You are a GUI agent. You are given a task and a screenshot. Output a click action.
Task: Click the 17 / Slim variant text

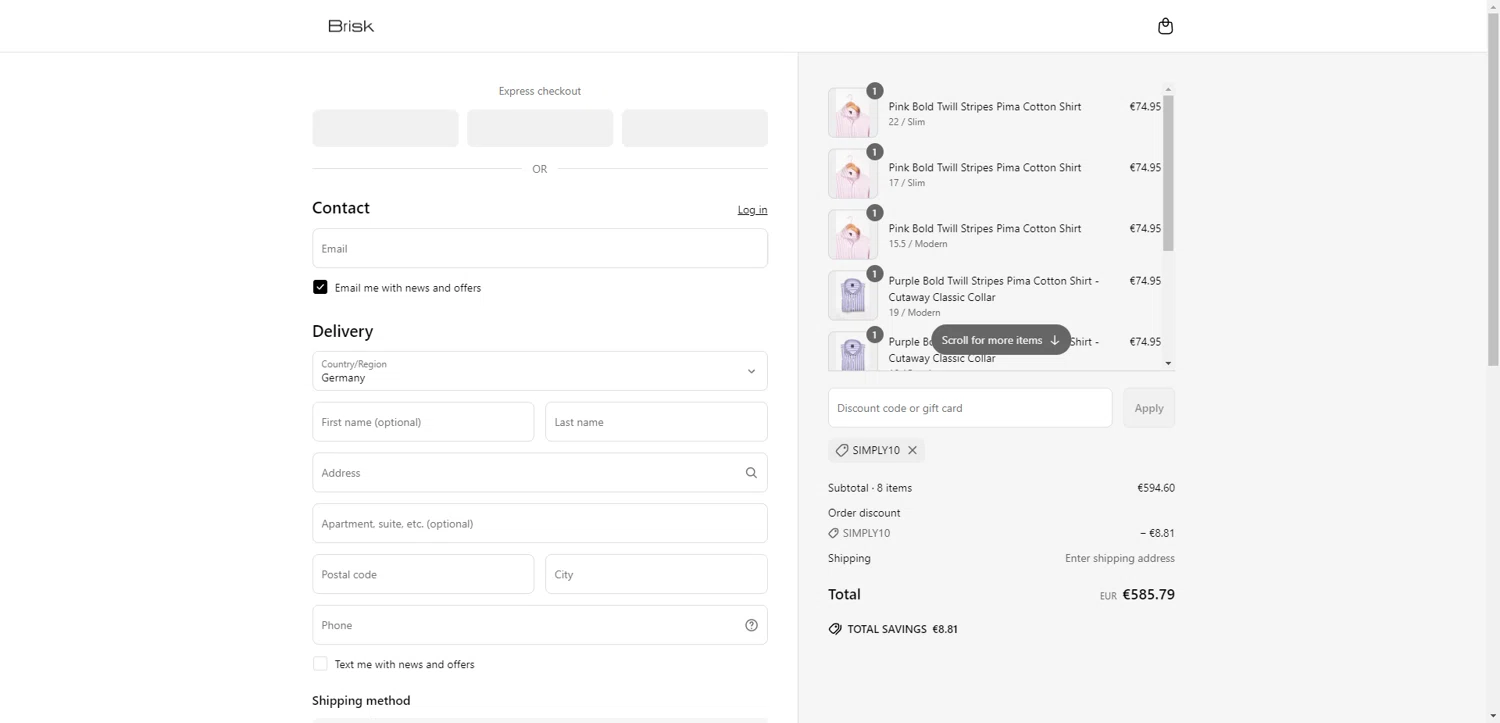[907, 183]
